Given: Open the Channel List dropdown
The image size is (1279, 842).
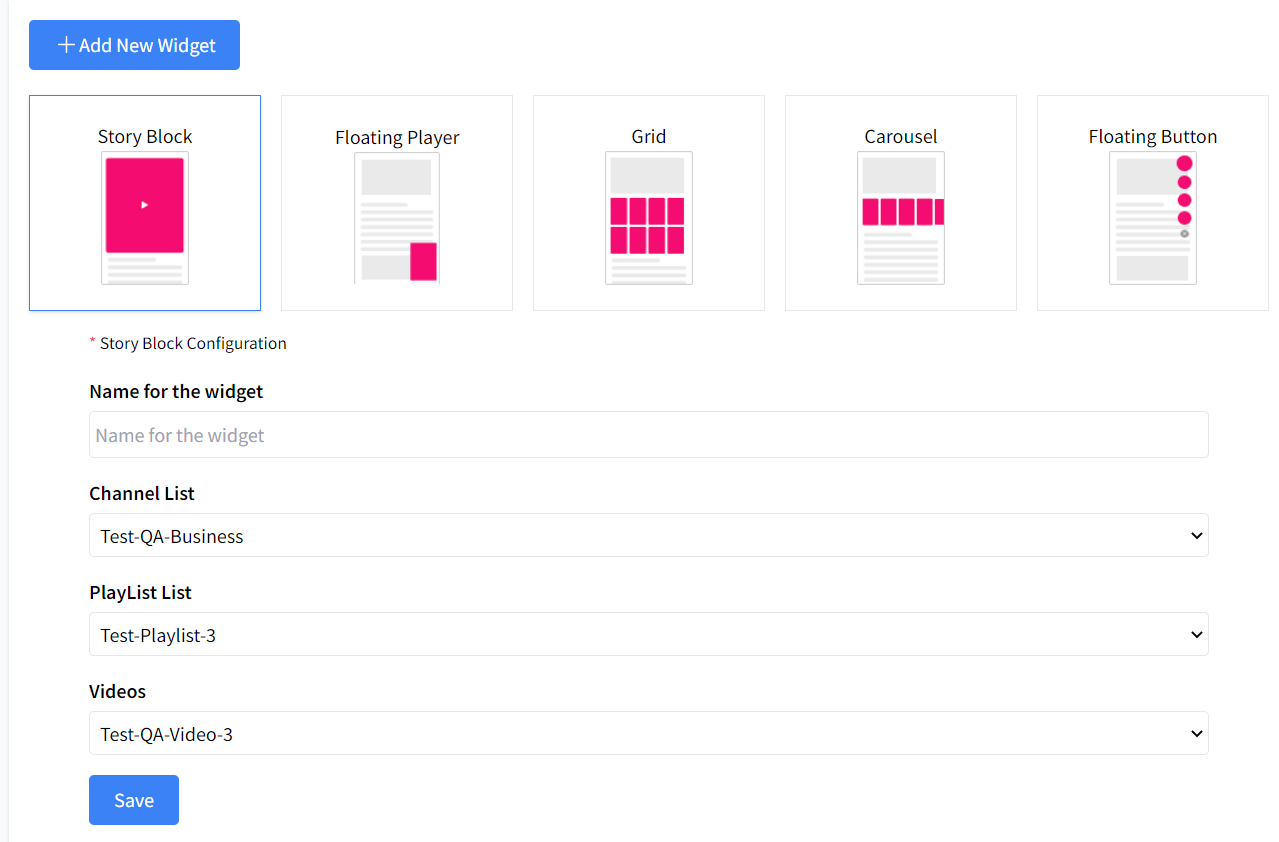Looking at the screenshot, I should 649,535.
